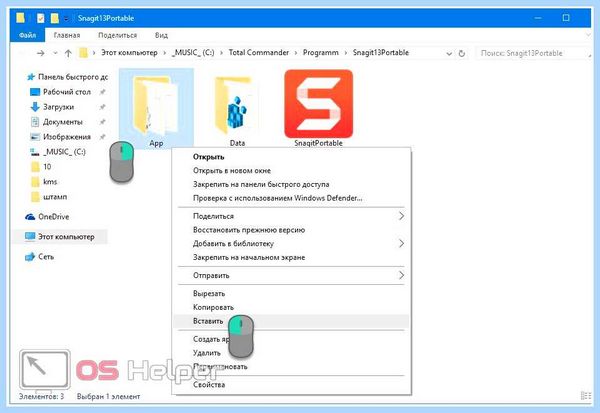
Task: Expand the address bar history dropdown
Action: 449,54
